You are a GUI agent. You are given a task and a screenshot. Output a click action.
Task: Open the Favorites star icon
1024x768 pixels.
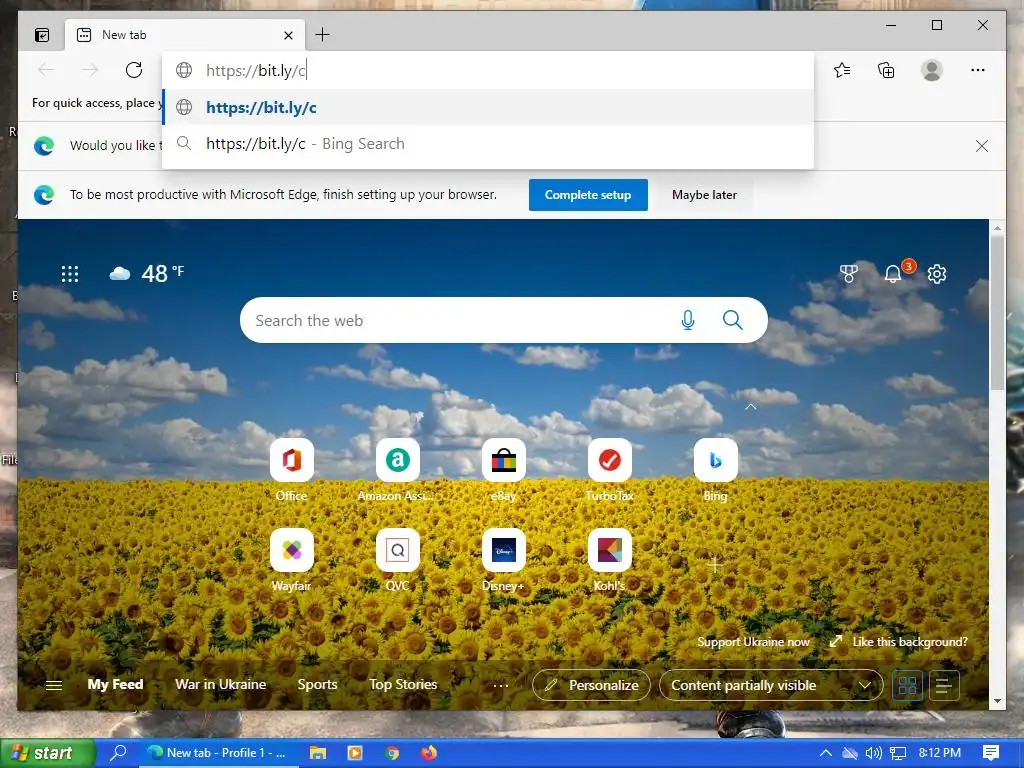842,70
